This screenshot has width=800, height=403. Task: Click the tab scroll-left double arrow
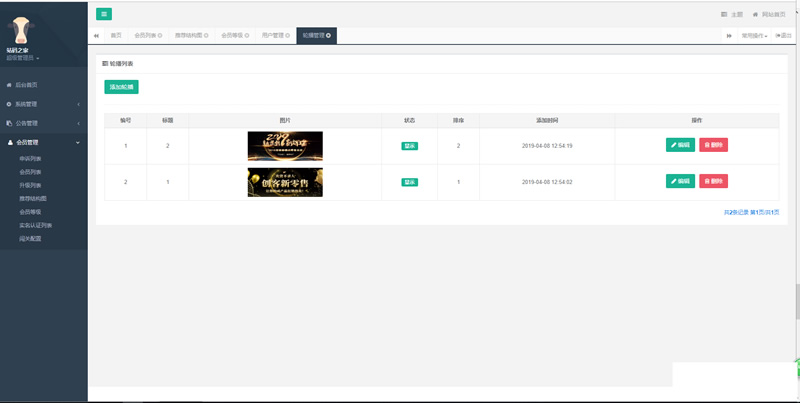(96, 35)
